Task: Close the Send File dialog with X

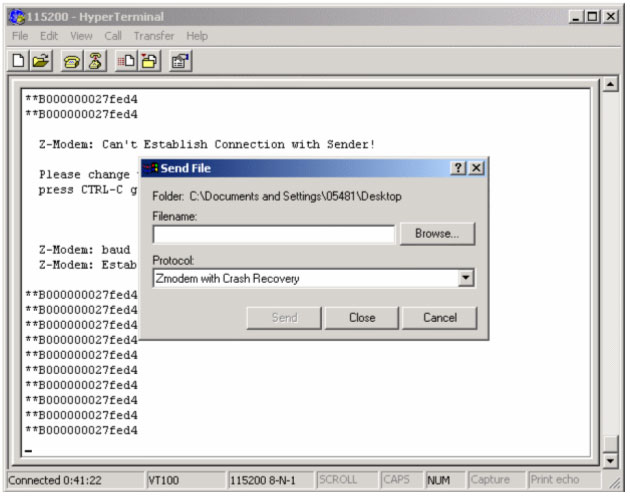Action: pyautogui.click(x=476, y=168)
